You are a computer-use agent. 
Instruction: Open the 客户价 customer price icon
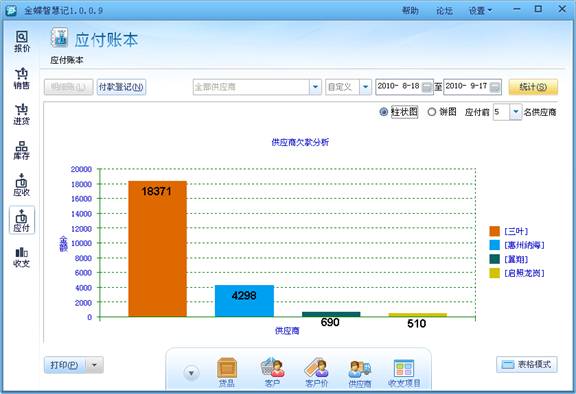pyautogui.click(x=316, y=372)
